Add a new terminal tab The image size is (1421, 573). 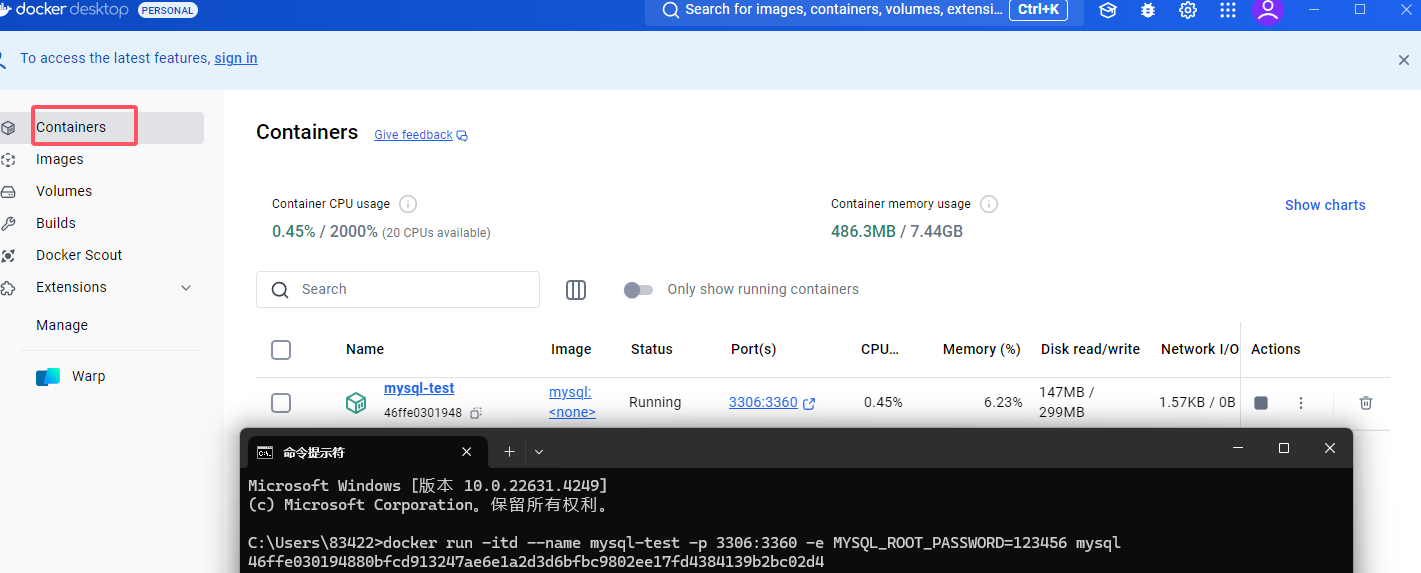coord(509,452)
